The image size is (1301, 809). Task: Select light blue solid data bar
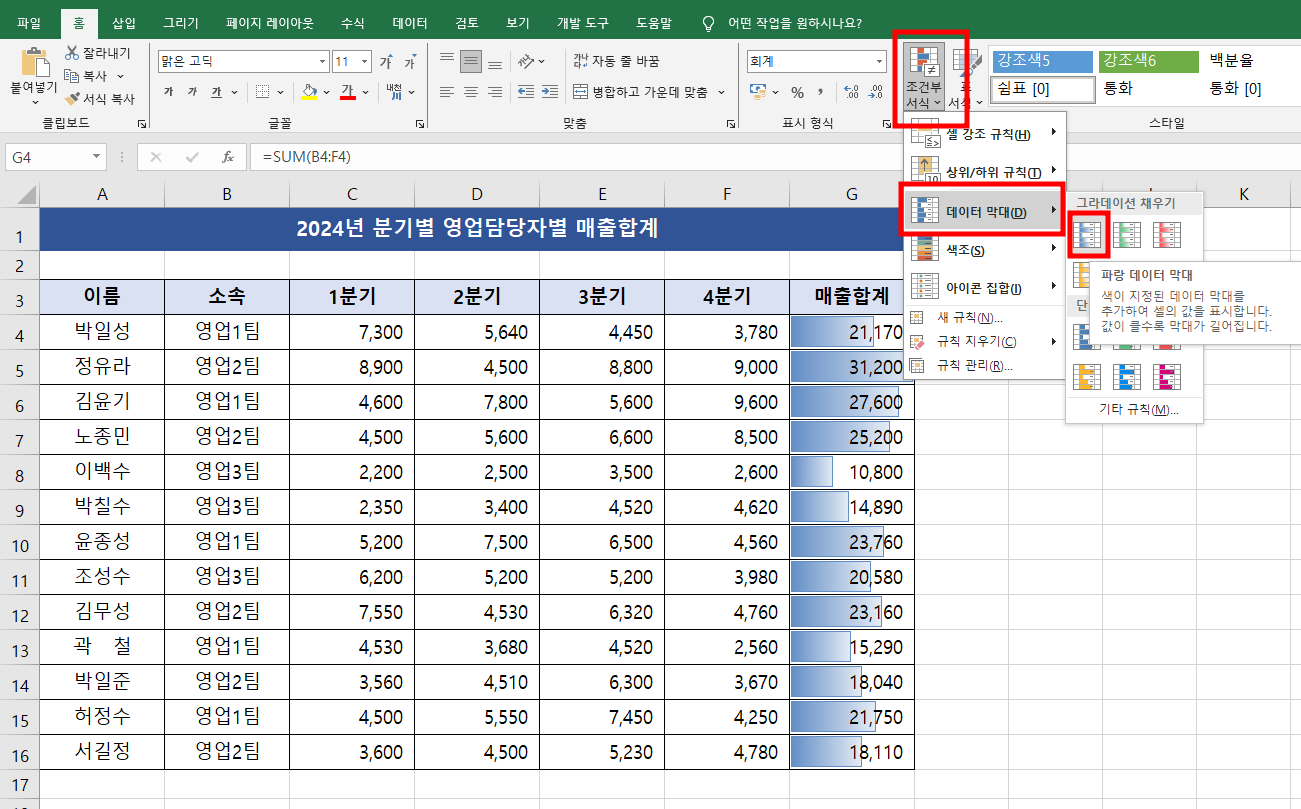coord(1128,377)
